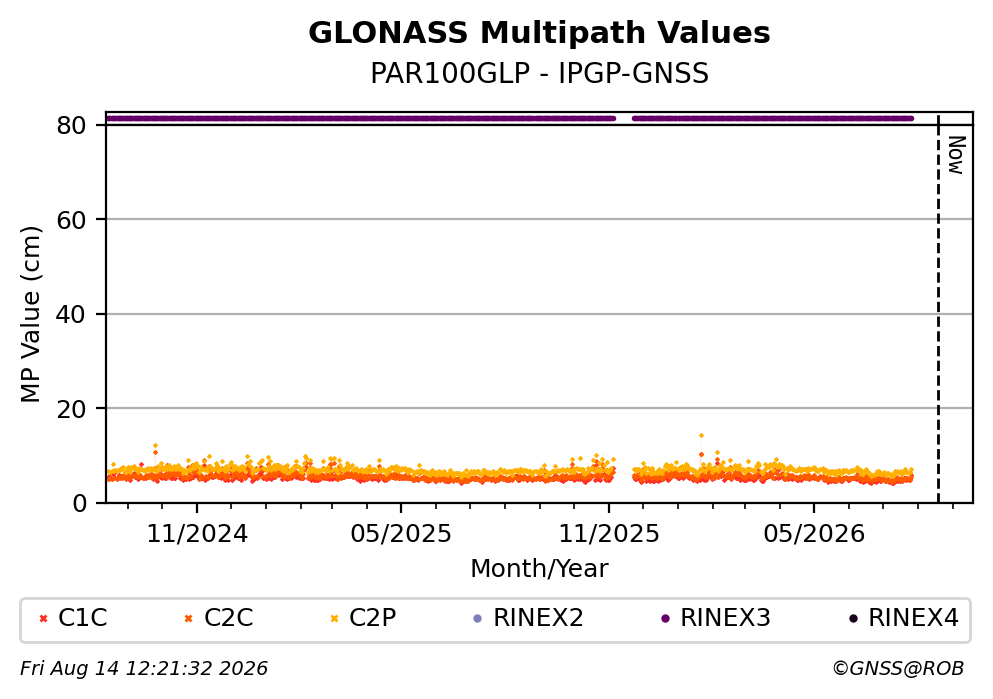The image size is (993, 699).
Task: Click the x-axis date '05/2025'
Action: pyautogui.click(x=401, y=534)
